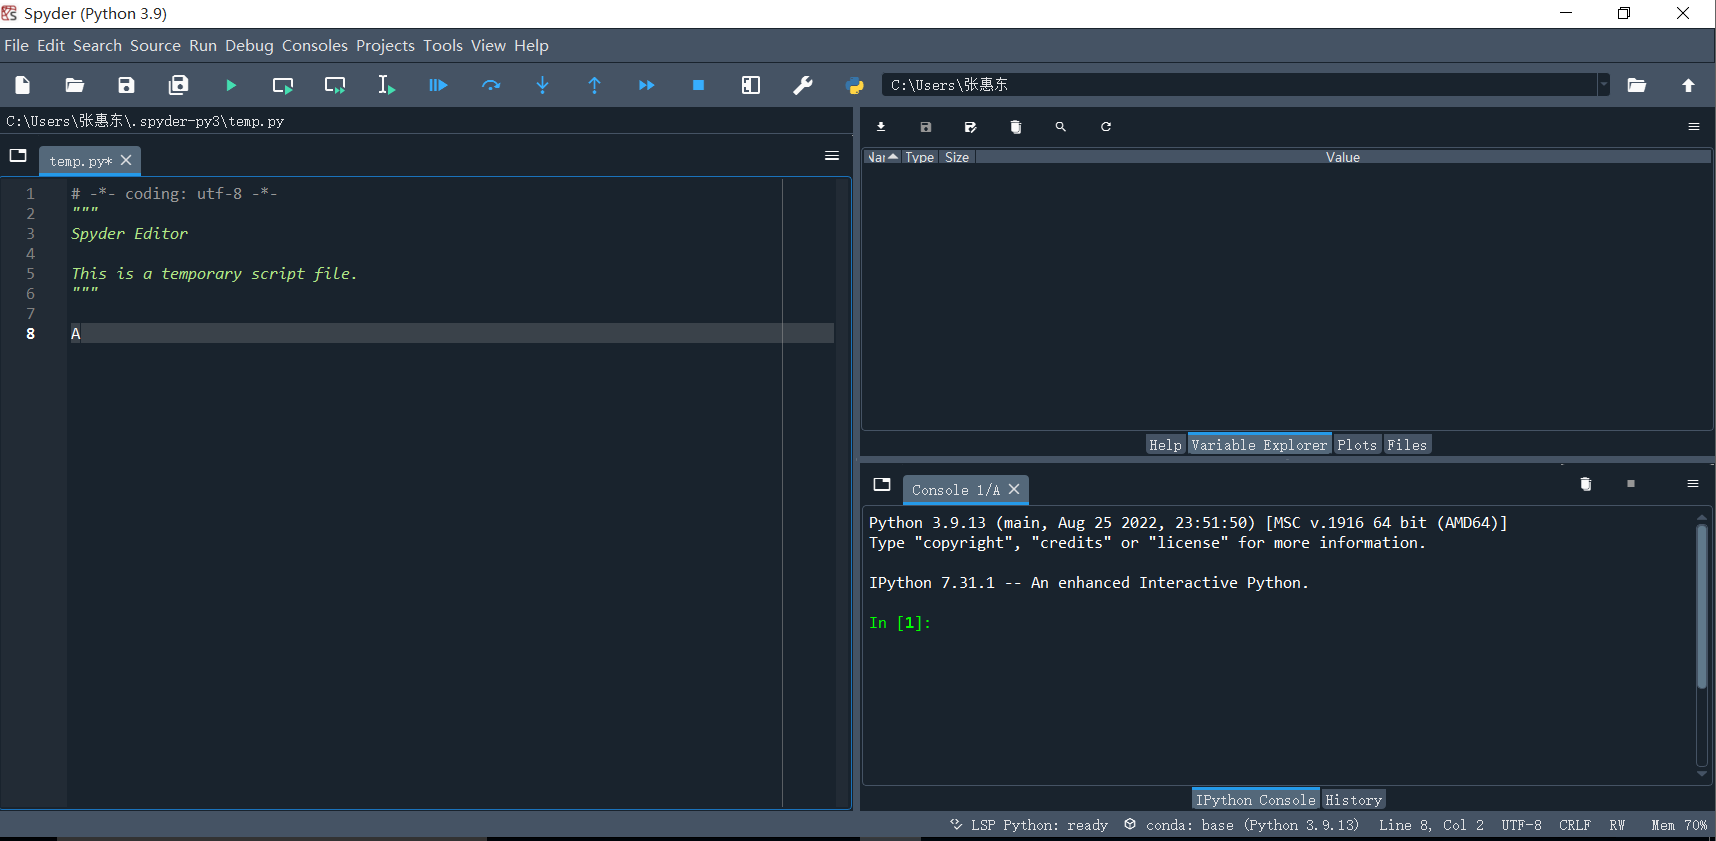
Task: Start debugging the file
Action: pyautogui.click(x=438, y=85)
